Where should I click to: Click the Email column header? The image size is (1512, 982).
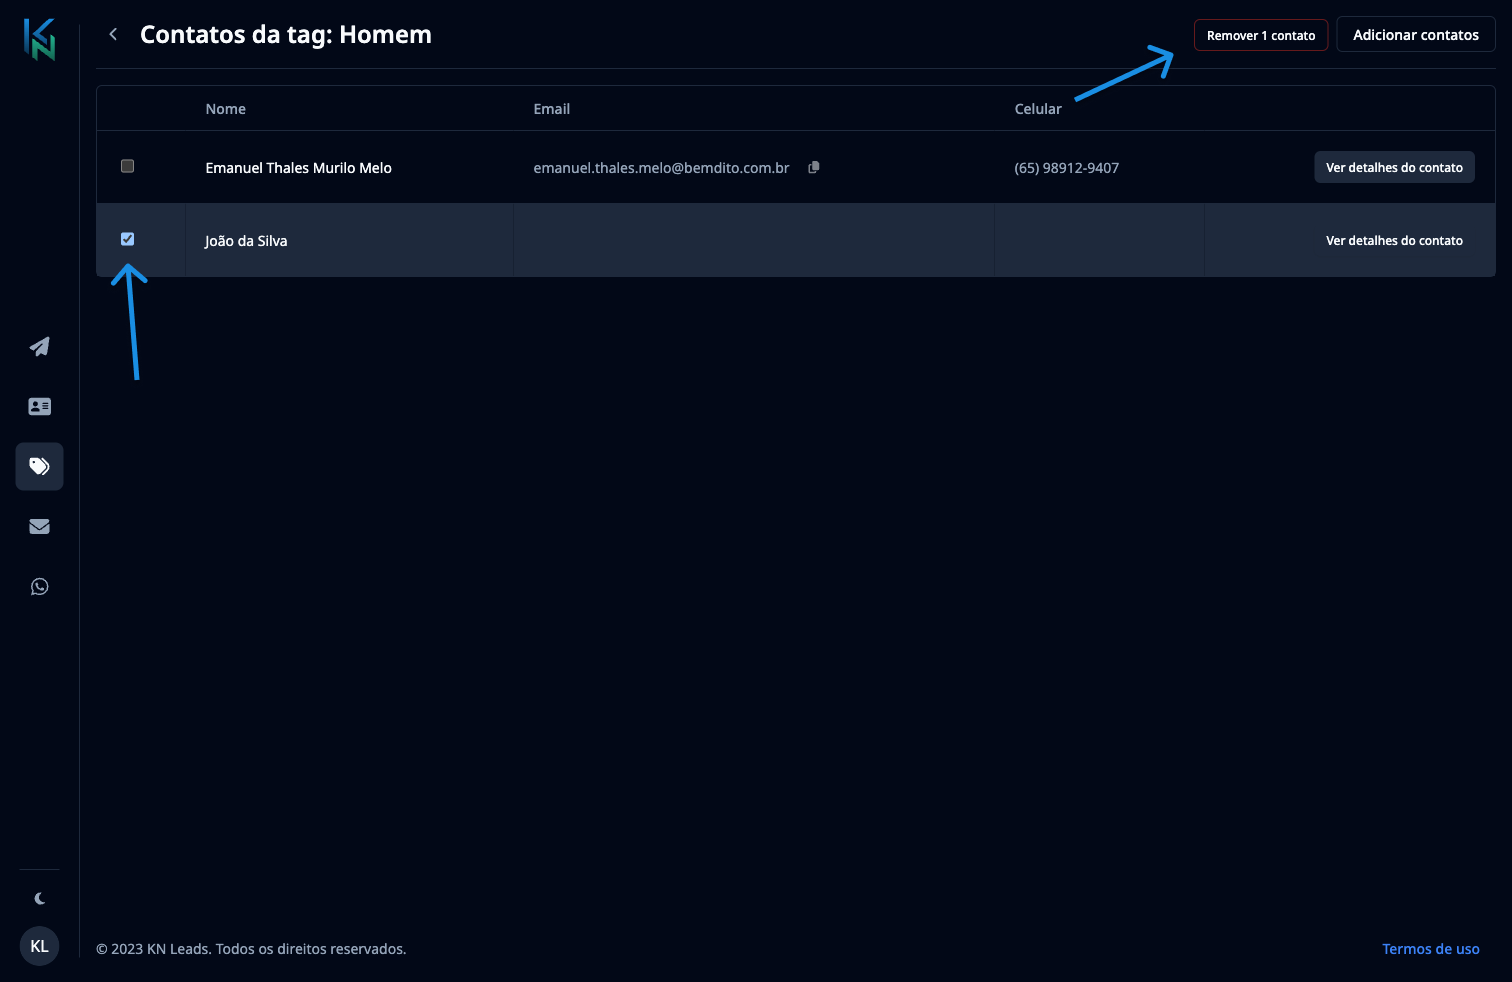[x=552, y=109]
